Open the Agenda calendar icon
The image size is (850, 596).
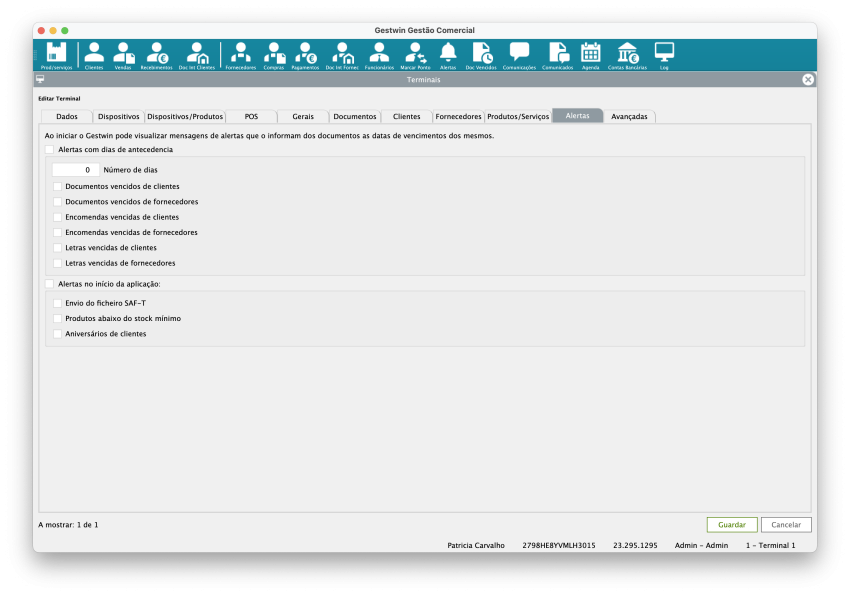590,54
